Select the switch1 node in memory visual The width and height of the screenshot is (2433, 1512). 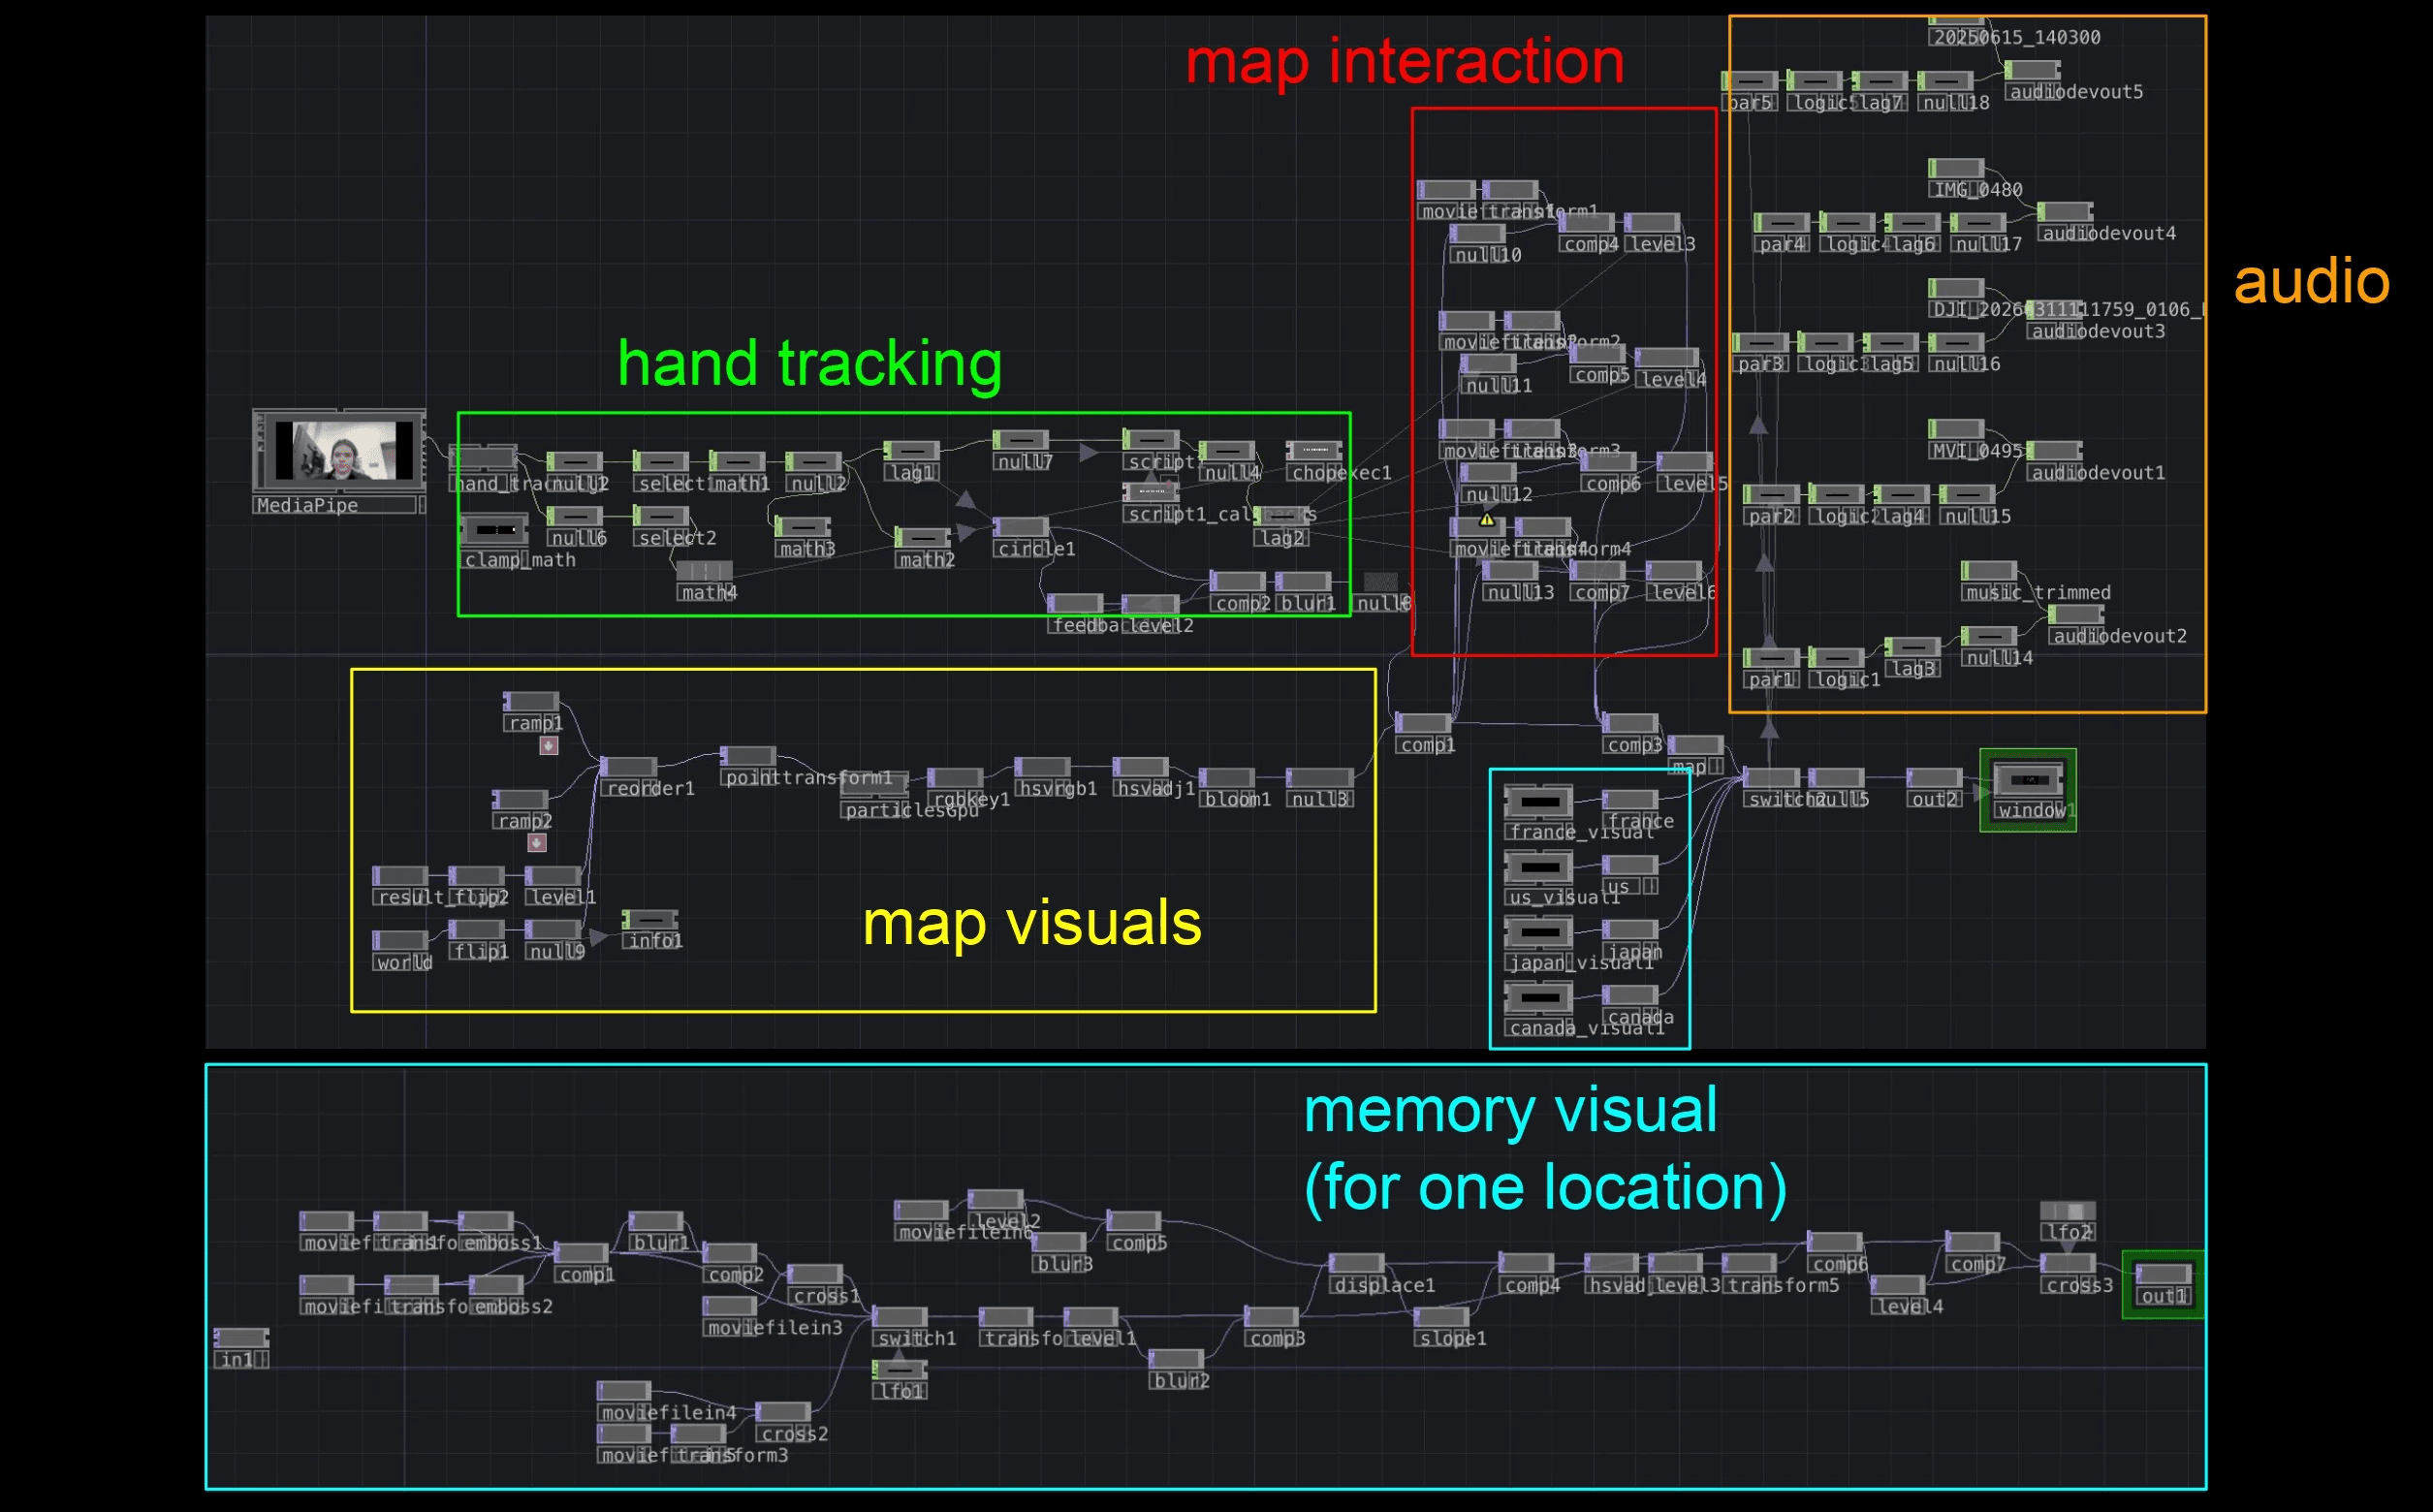[900, 1317]
